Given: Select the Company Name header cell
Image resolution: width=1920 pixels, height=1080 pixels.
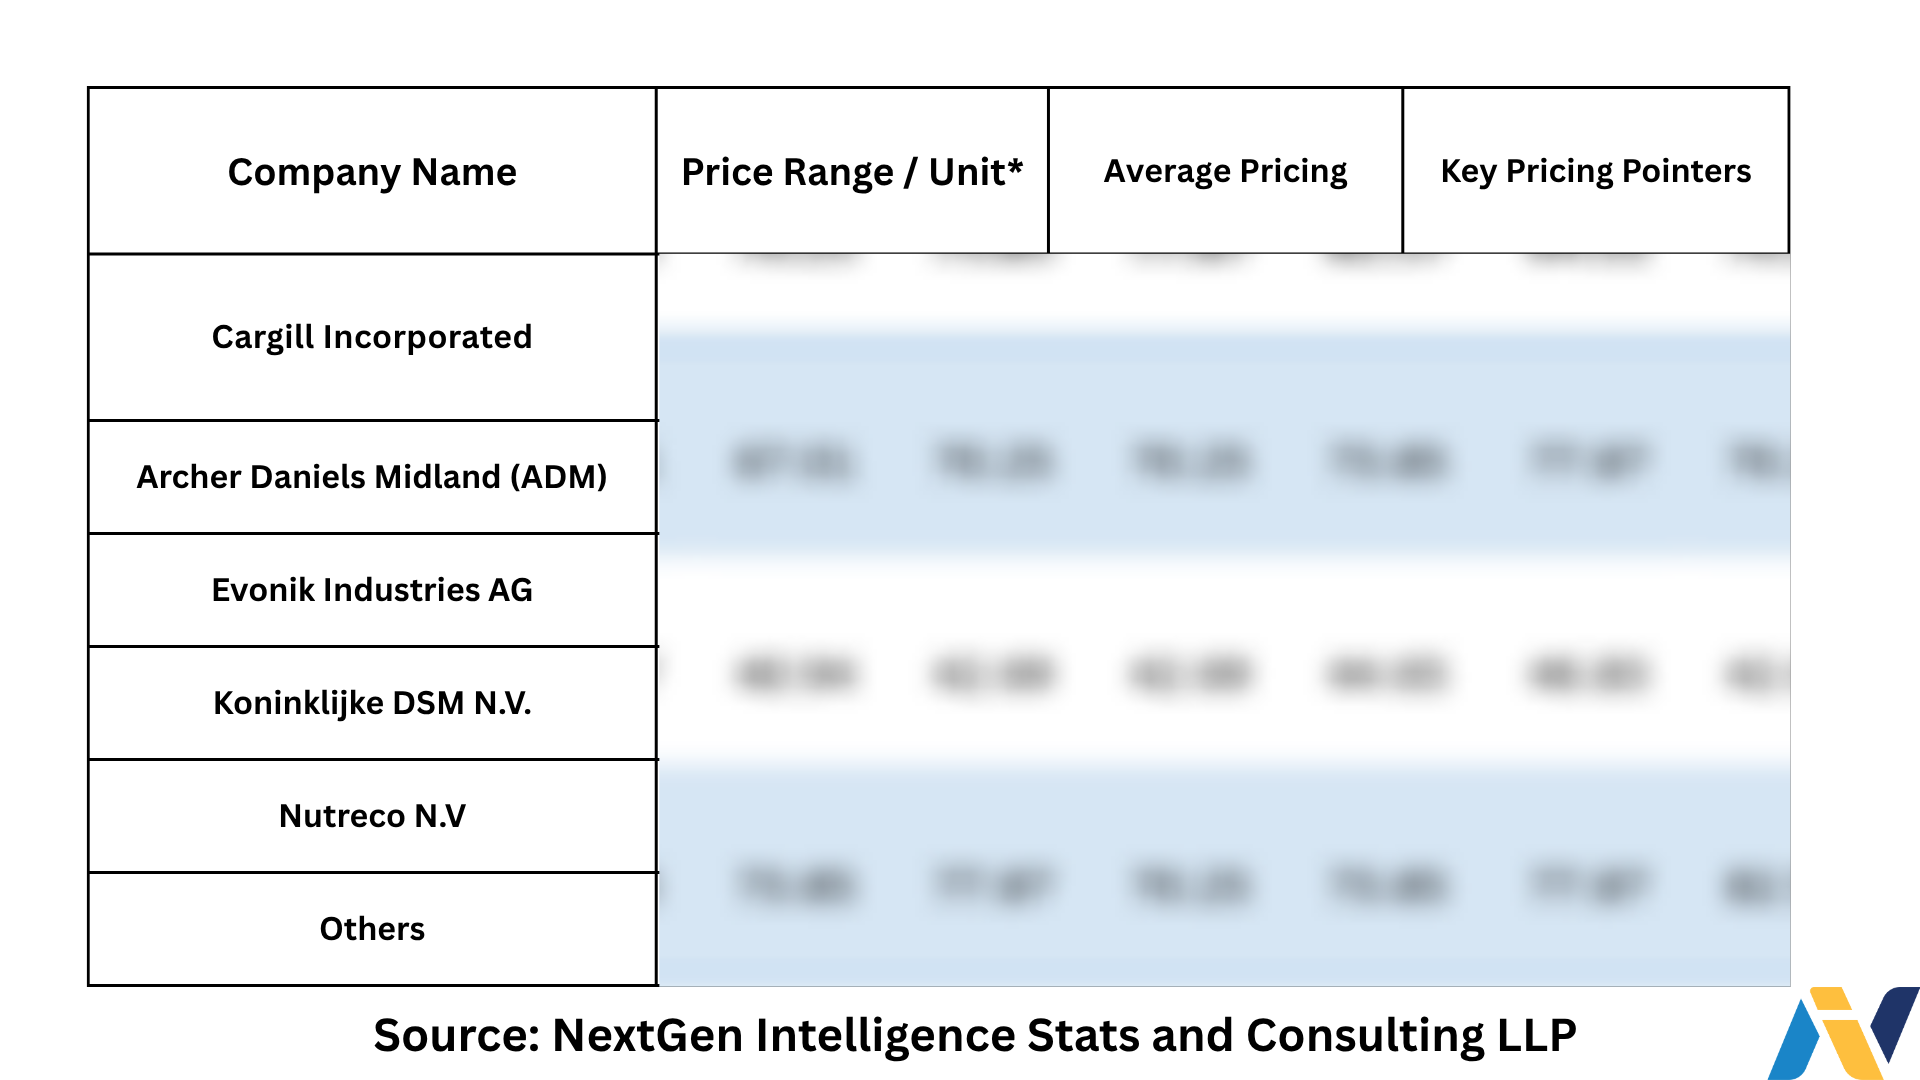Looking at the screenshot, I should tap(372, 172).
